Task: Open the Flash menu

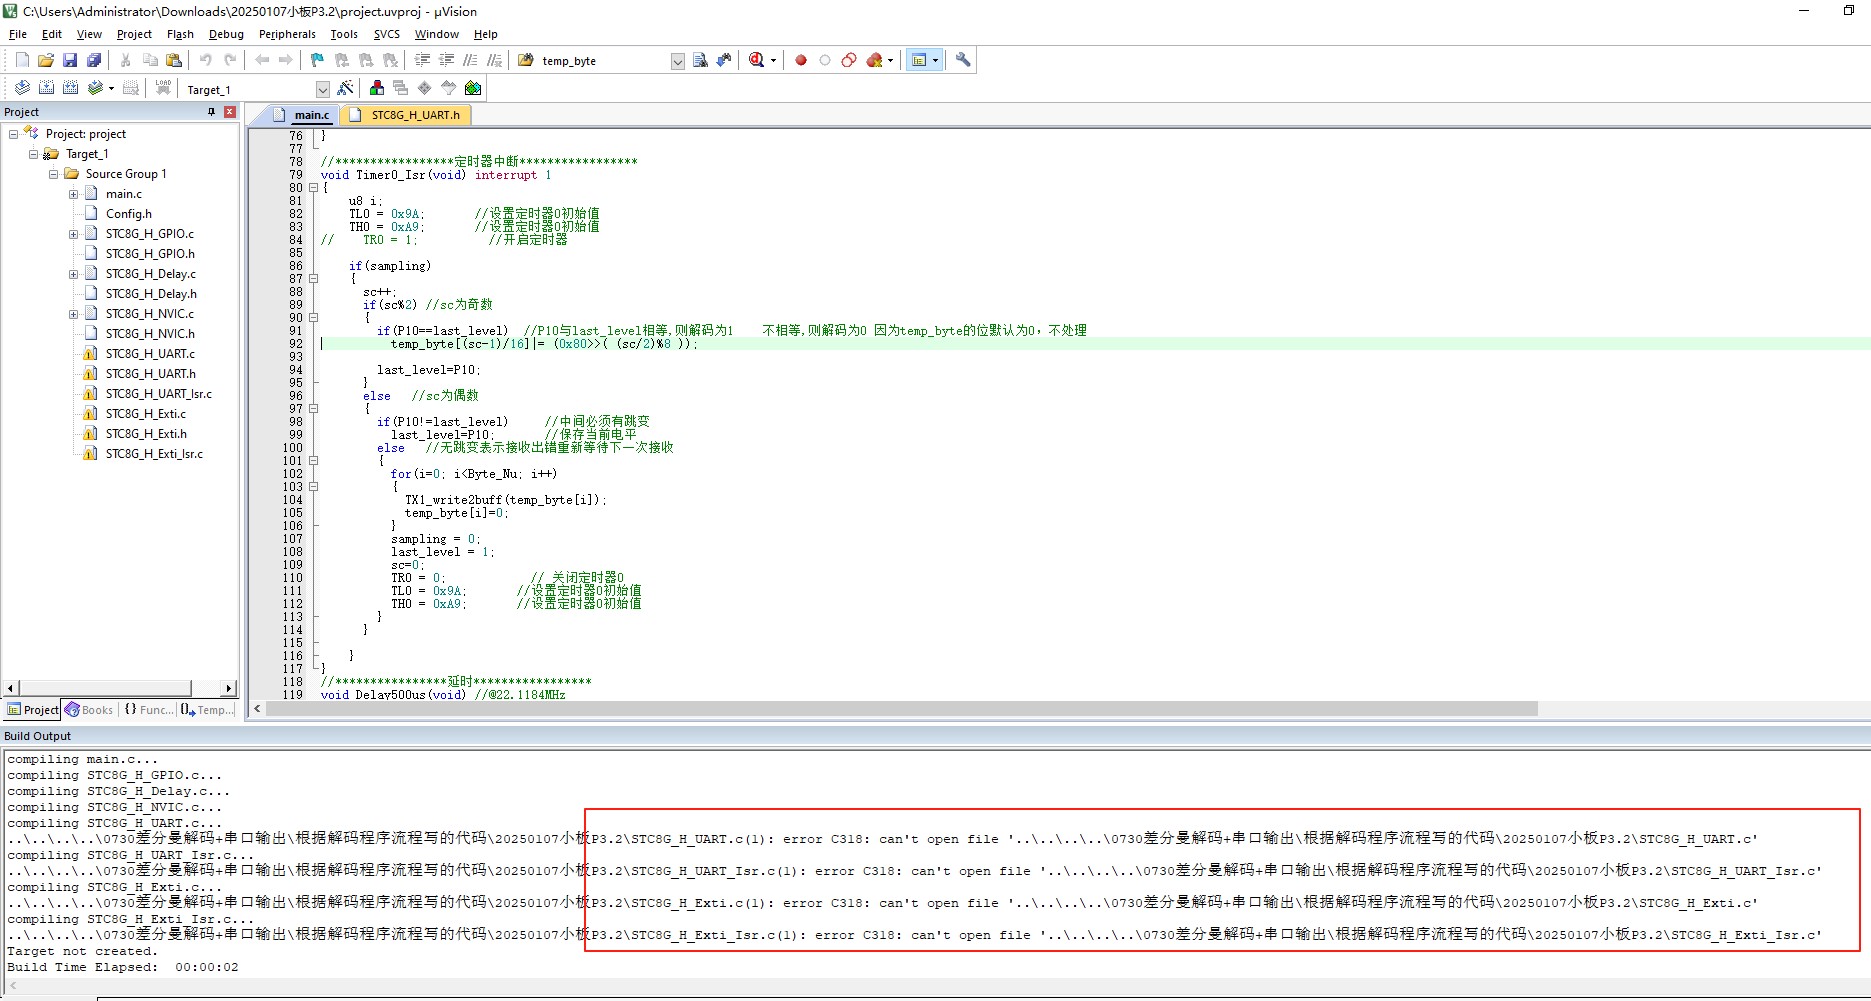Action: tap(180, 34)
